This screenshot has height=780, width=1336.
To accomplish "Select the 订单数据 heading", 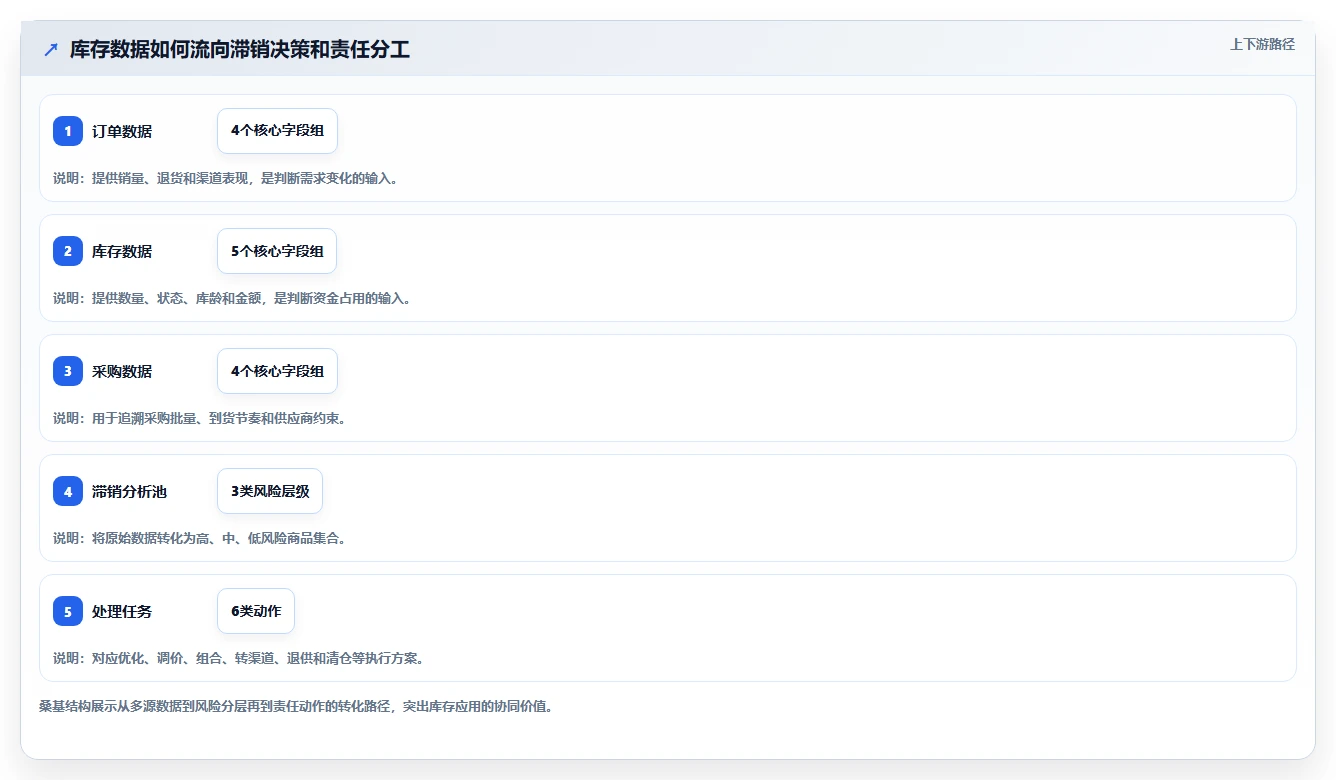I will pyautogui.click(x=122, y=131).
